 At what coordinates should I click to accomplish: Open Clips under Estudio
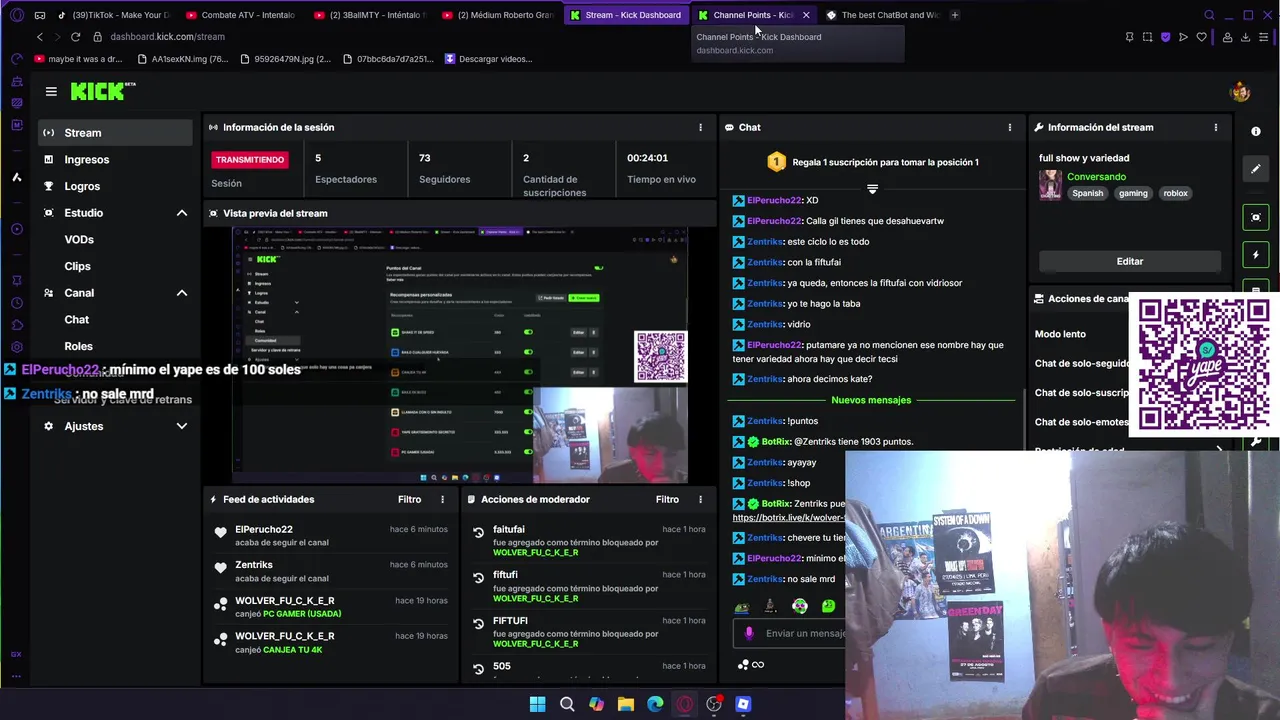tap(77, 266)
